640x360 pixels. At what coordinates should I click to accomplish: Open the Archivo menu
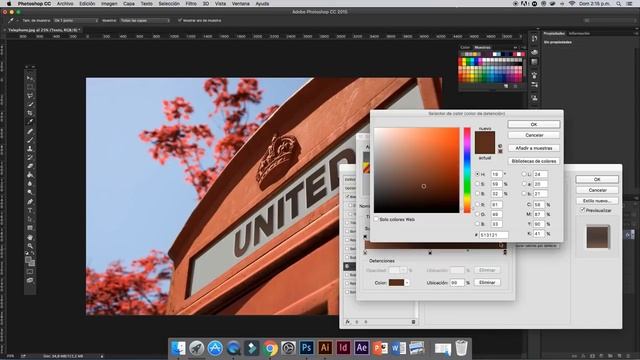65,4
